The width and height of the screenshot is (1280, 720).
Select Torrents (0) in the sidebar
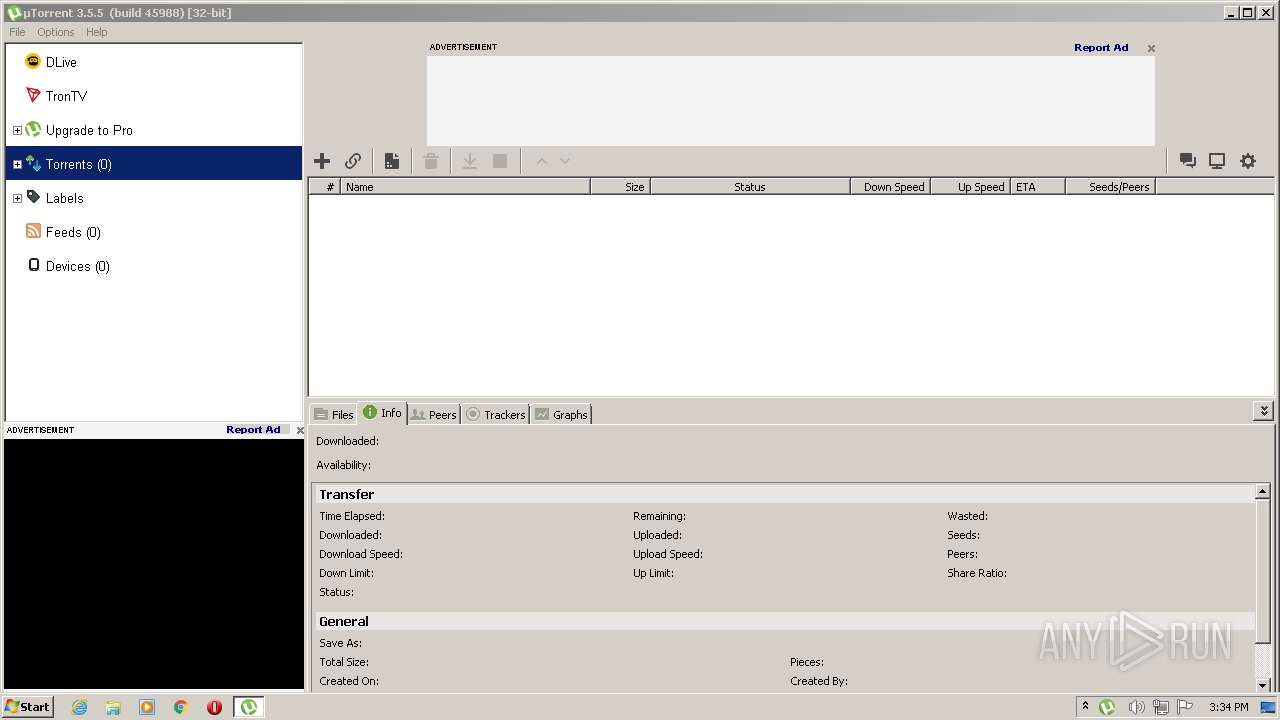pos(154,164)
